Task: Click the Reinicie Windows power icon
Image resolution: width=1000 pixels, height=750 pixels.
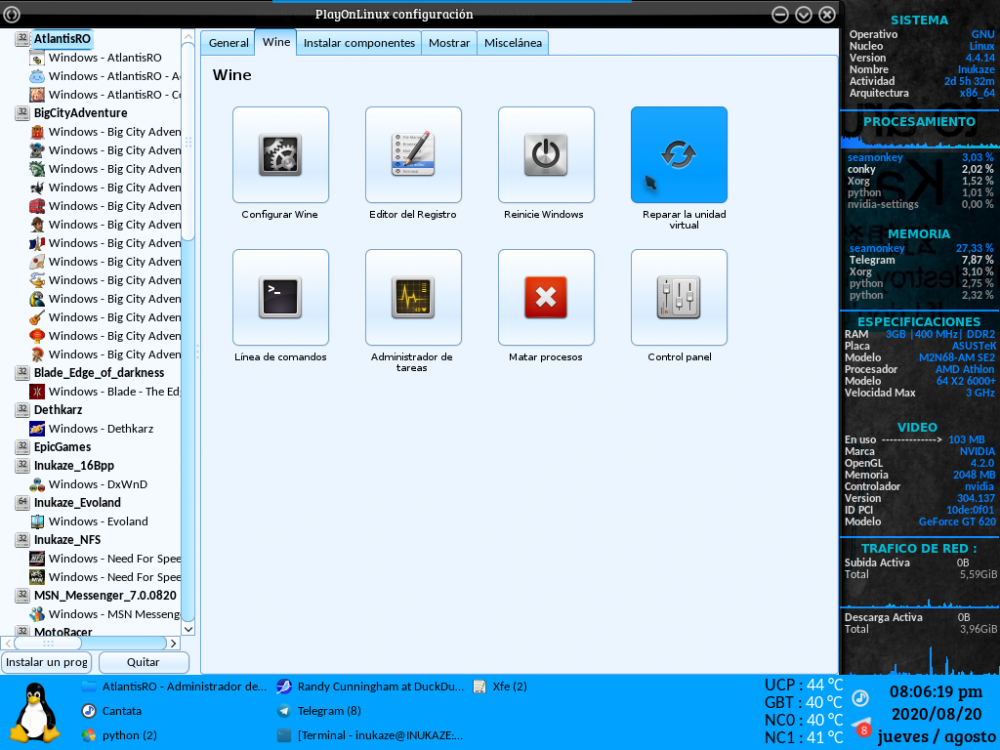Action: 546,155
